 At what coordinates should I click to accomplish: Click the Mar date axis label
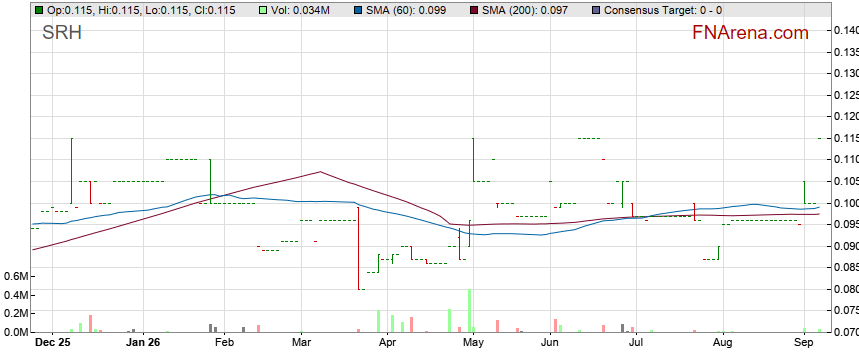coord(301,343)
